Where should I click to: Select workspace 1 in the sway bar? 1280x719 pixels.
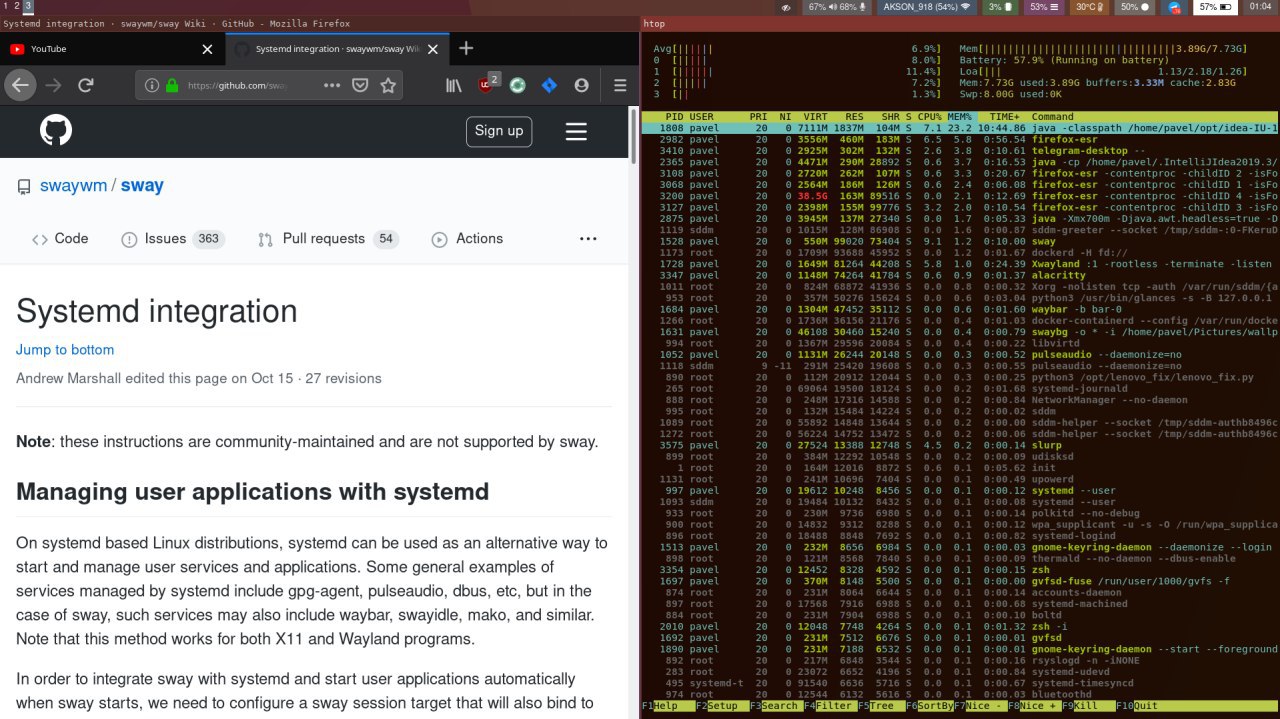(x=5, y=6)
